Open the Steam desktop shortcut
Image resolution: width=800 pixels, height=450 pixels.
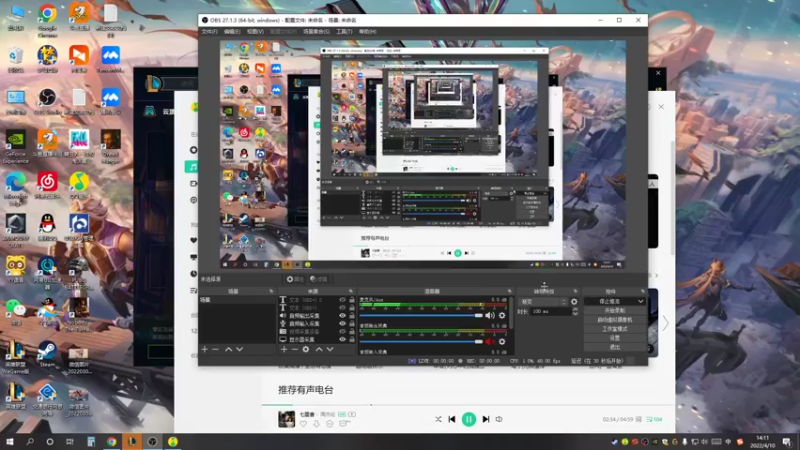[47, 354]
